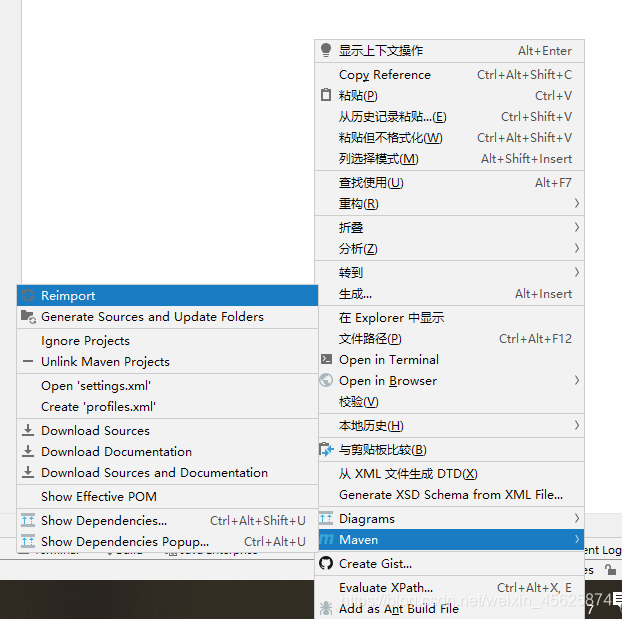Click the Diagrams menu icon

coord(326,518)
